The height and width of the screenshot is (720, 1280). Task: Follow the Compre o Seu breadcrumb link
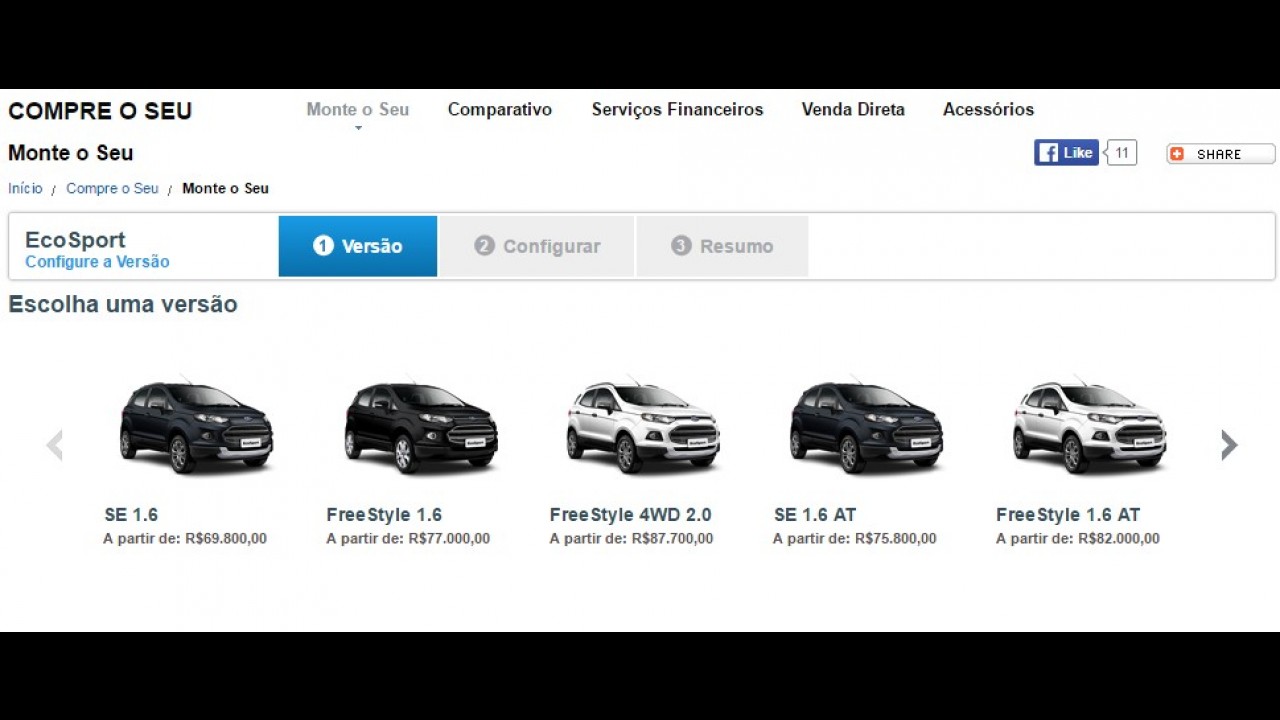(112, 188)
